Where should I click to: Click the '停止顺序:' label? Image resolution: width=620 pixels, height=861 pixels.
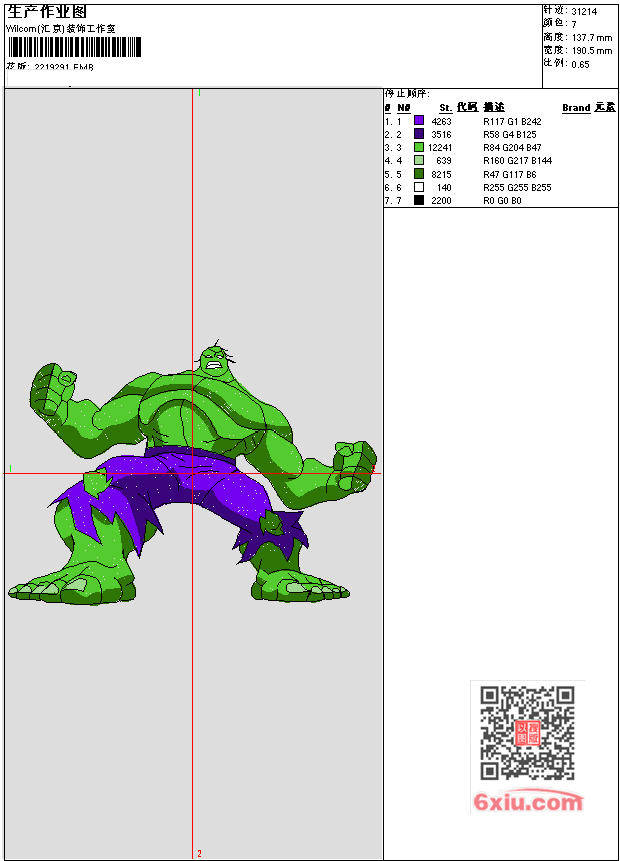pos(407,94)
